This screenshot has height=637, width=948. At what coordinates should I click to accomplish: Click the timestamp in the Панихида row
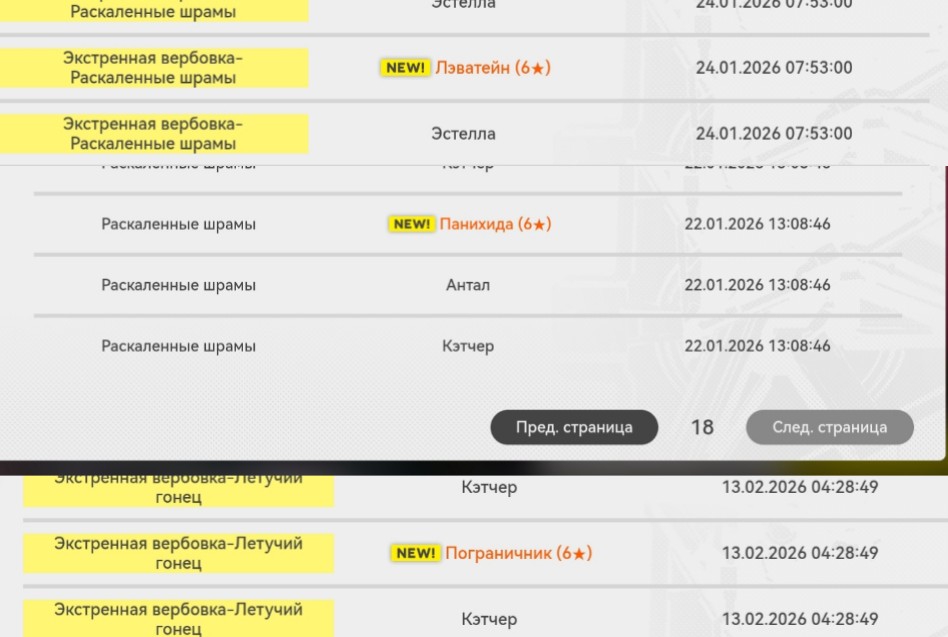click(x=757, y=224)
